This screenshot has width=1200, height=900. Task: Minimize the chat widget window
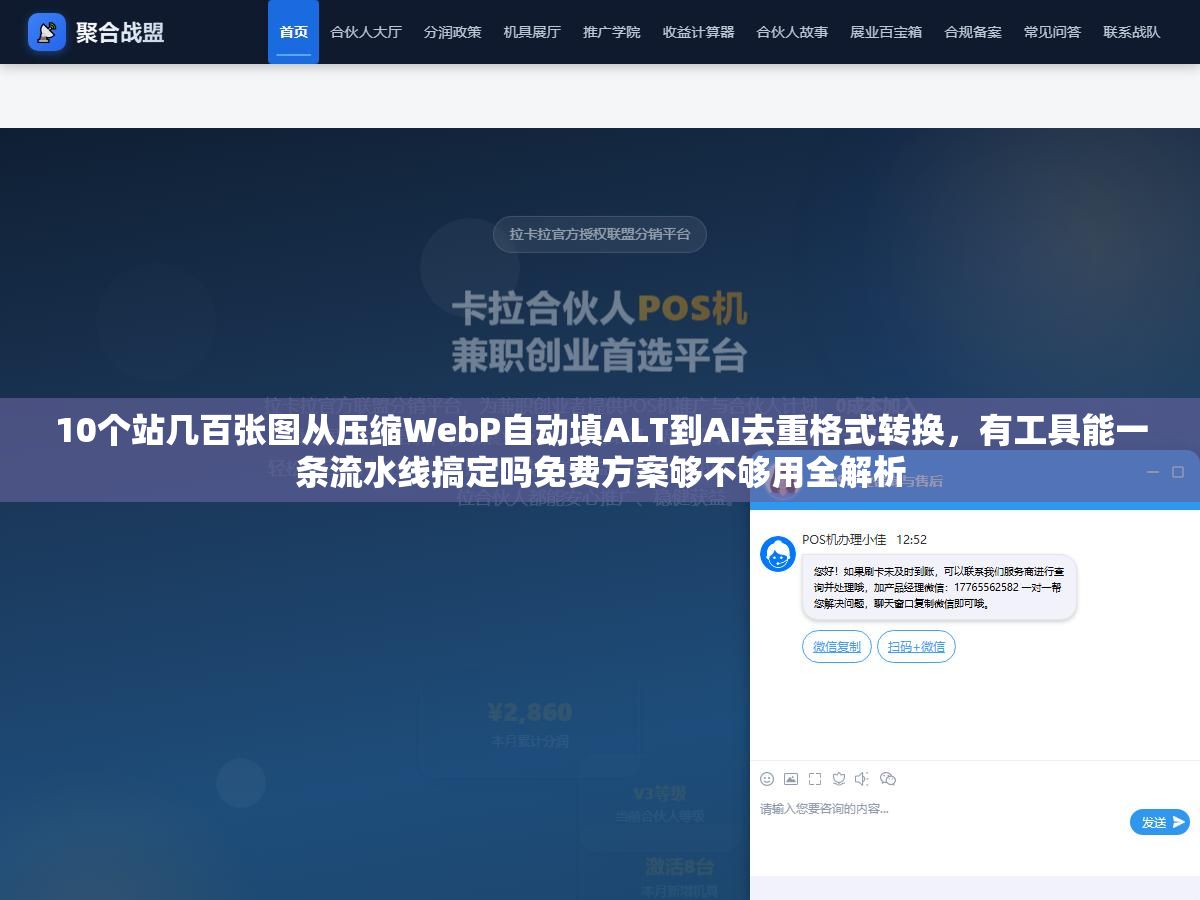pos(1153,472)
